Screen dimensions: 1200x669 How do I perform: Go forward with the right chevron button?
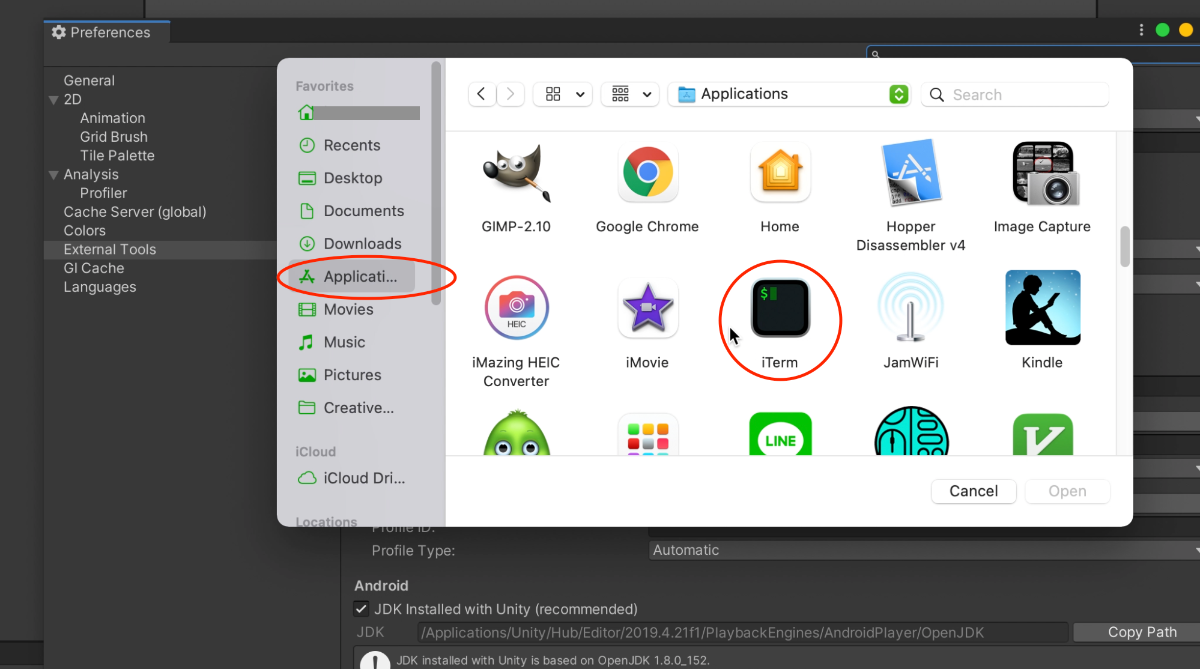pyautogui.click(x=510, y=94)
